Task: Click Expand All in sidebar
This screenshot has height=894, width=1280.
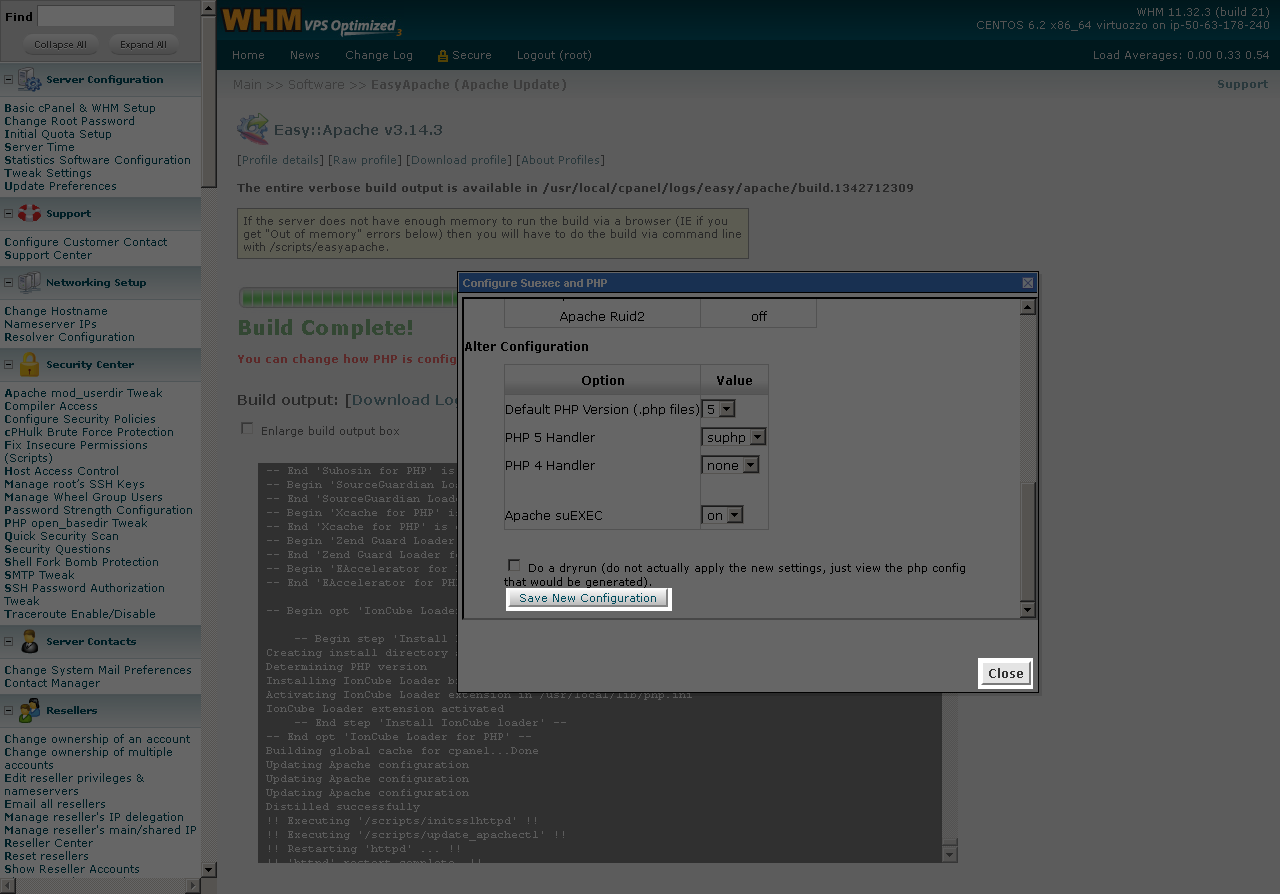Action: 143,44
